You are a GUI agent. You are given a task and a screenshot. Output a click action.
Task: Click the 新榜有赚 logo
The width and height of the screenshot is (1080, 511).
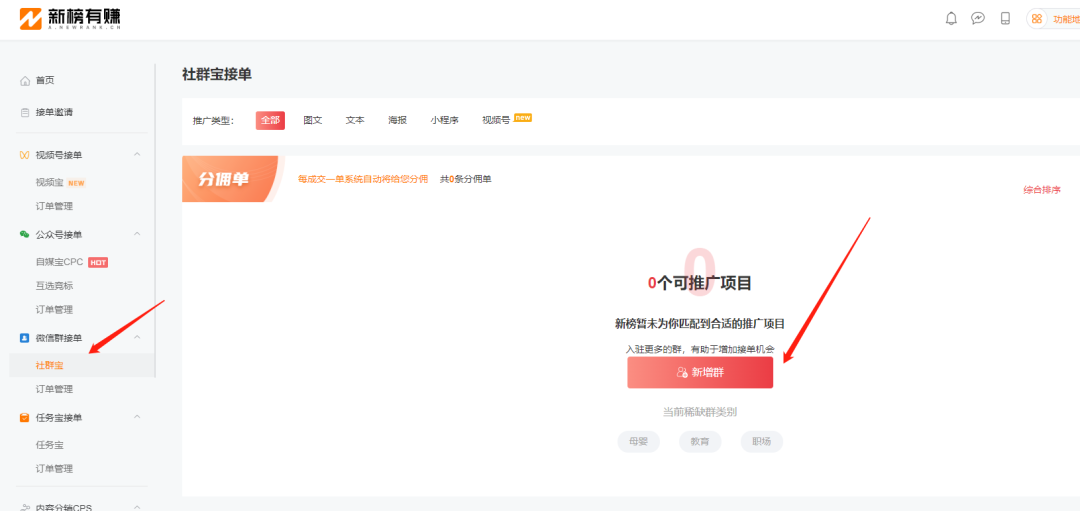(70, 18)
